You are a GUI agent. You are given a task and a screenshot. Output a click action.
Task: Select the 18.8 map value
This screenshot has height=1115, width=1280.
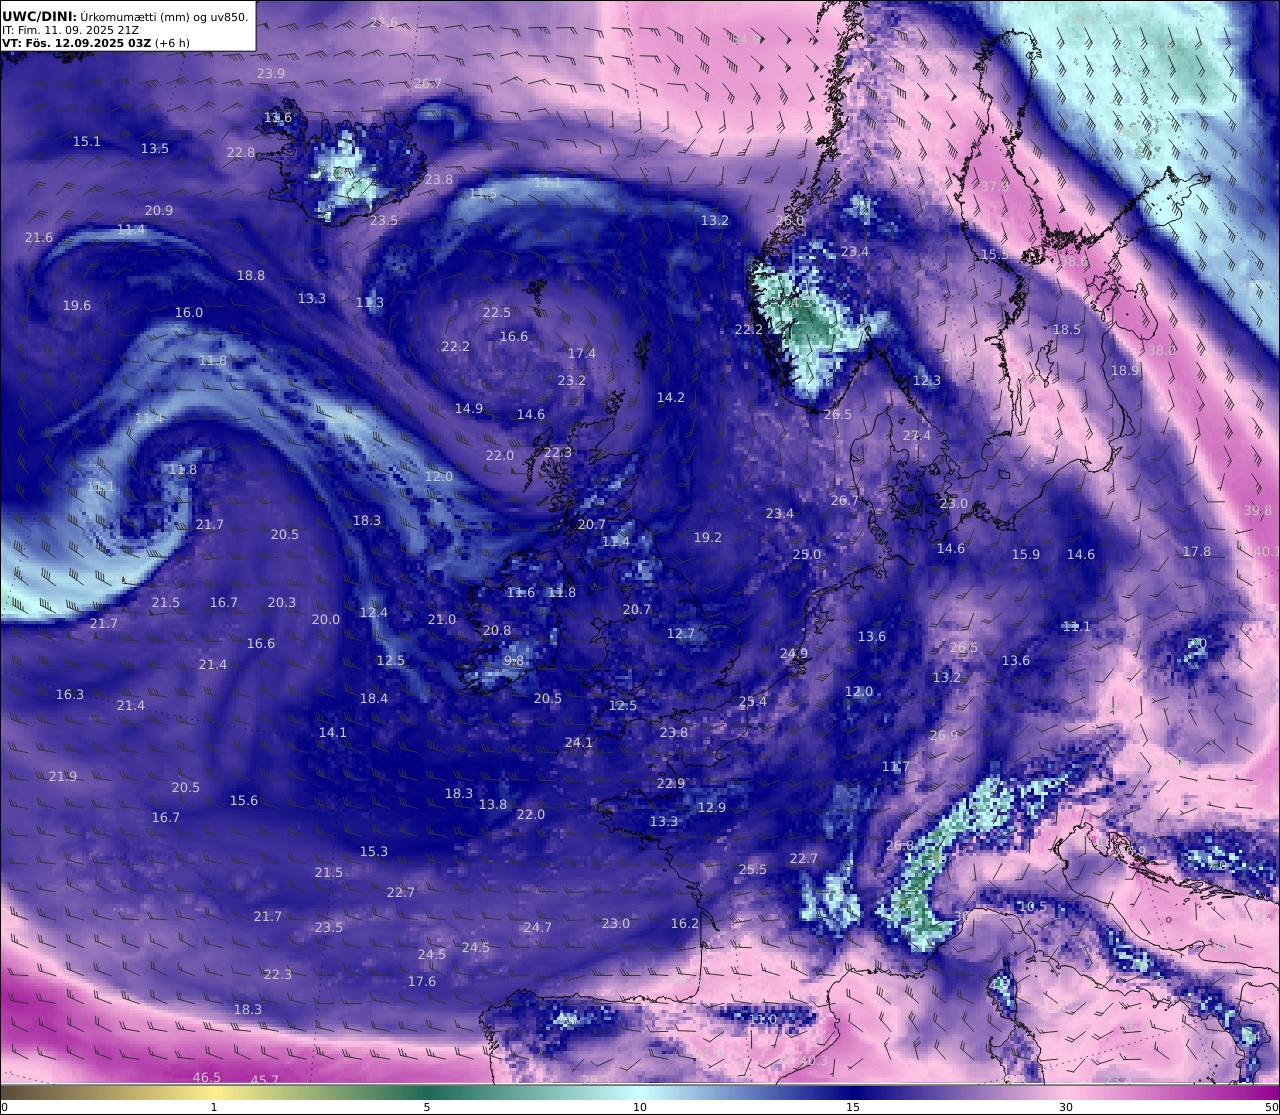coord(251,276)
